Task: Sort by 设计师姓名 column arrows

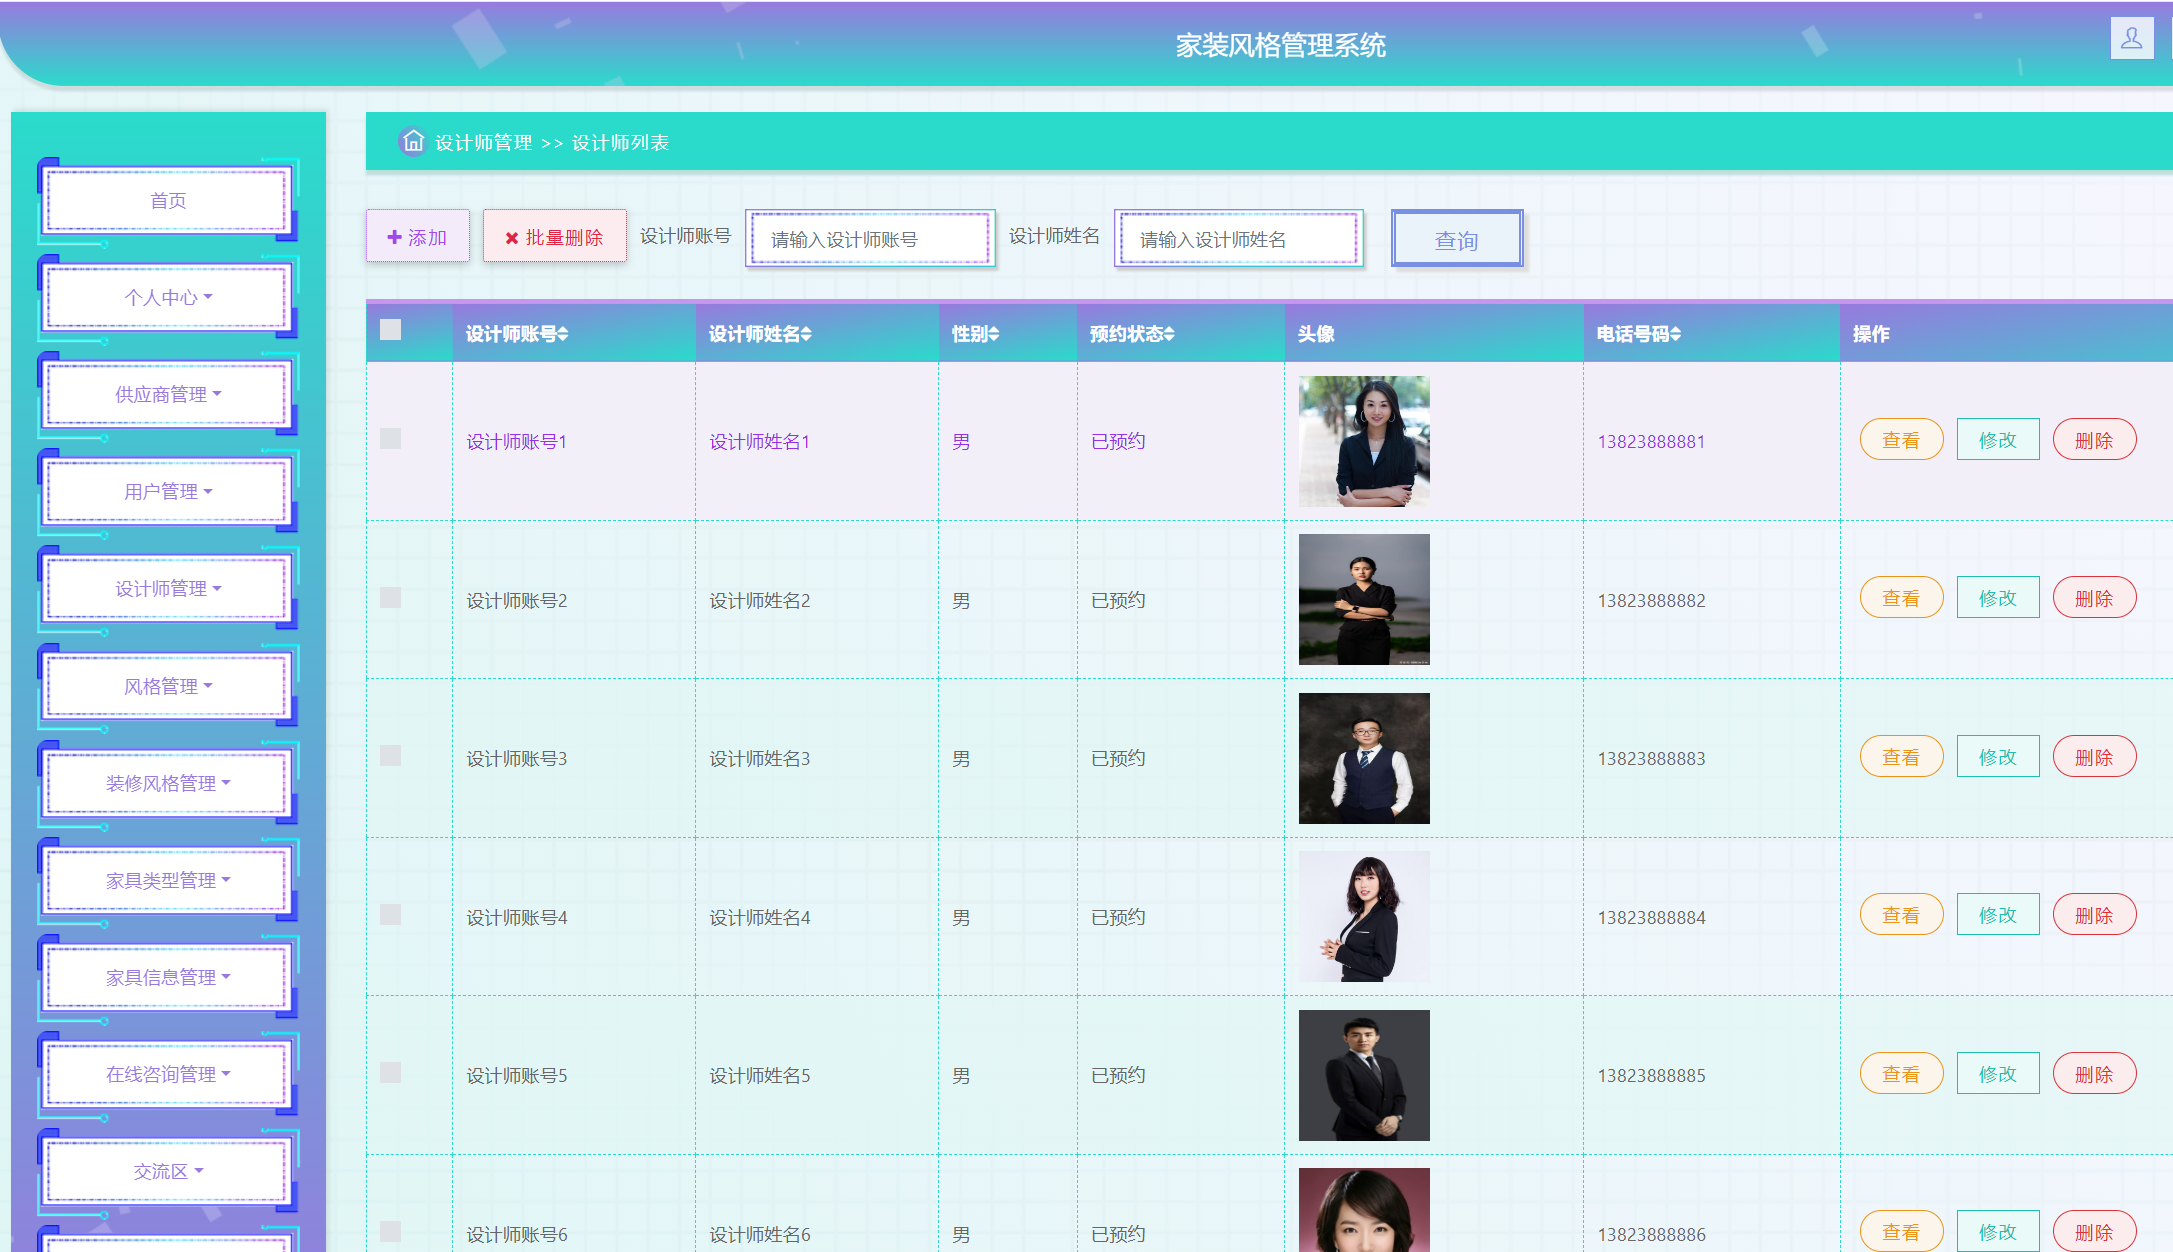Action: click(x=806, y=334)
